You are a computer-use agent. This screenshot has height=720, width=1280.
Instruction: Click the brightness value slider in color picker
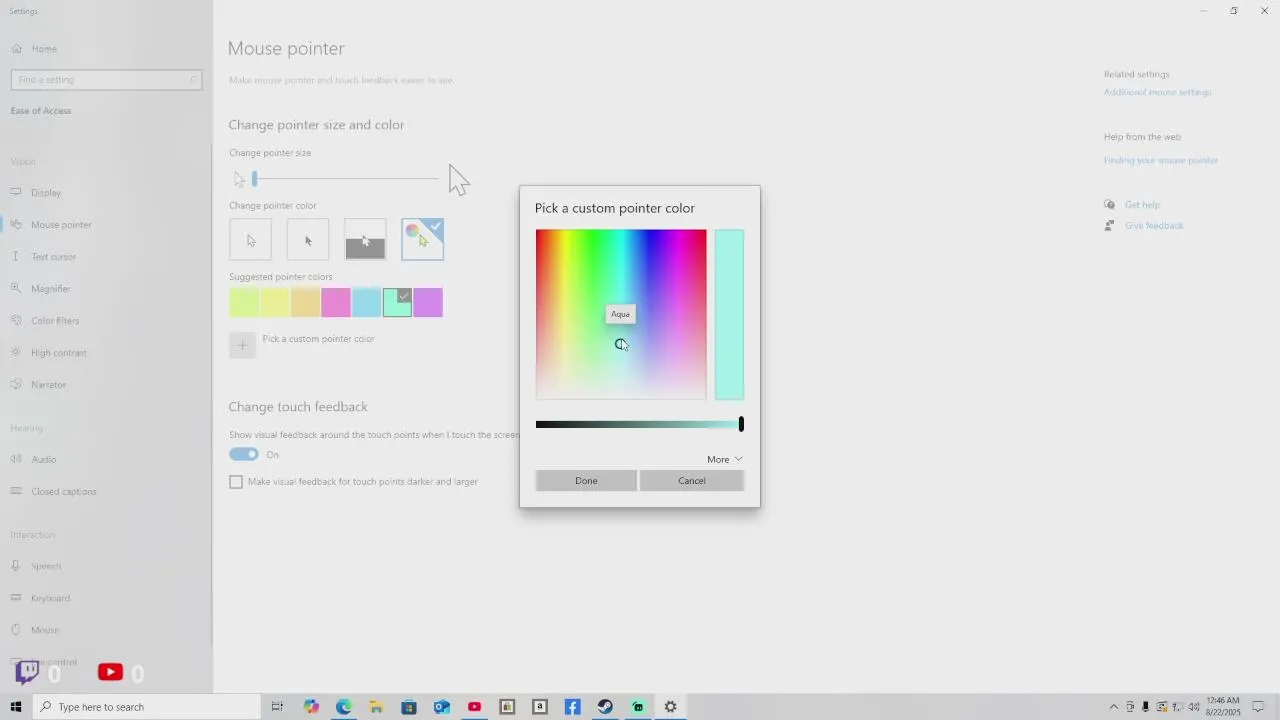[x=640, y=424]
